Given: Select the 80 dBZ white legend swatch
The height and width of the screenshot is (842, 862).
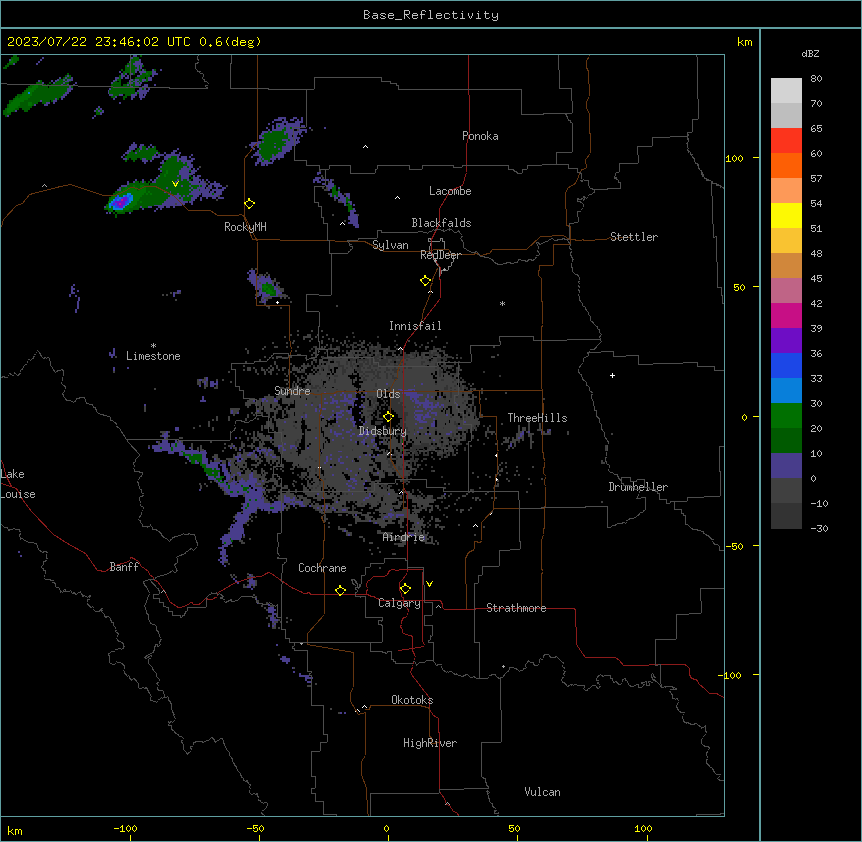Looking at the screenshot, I should (x=786, y=91).
